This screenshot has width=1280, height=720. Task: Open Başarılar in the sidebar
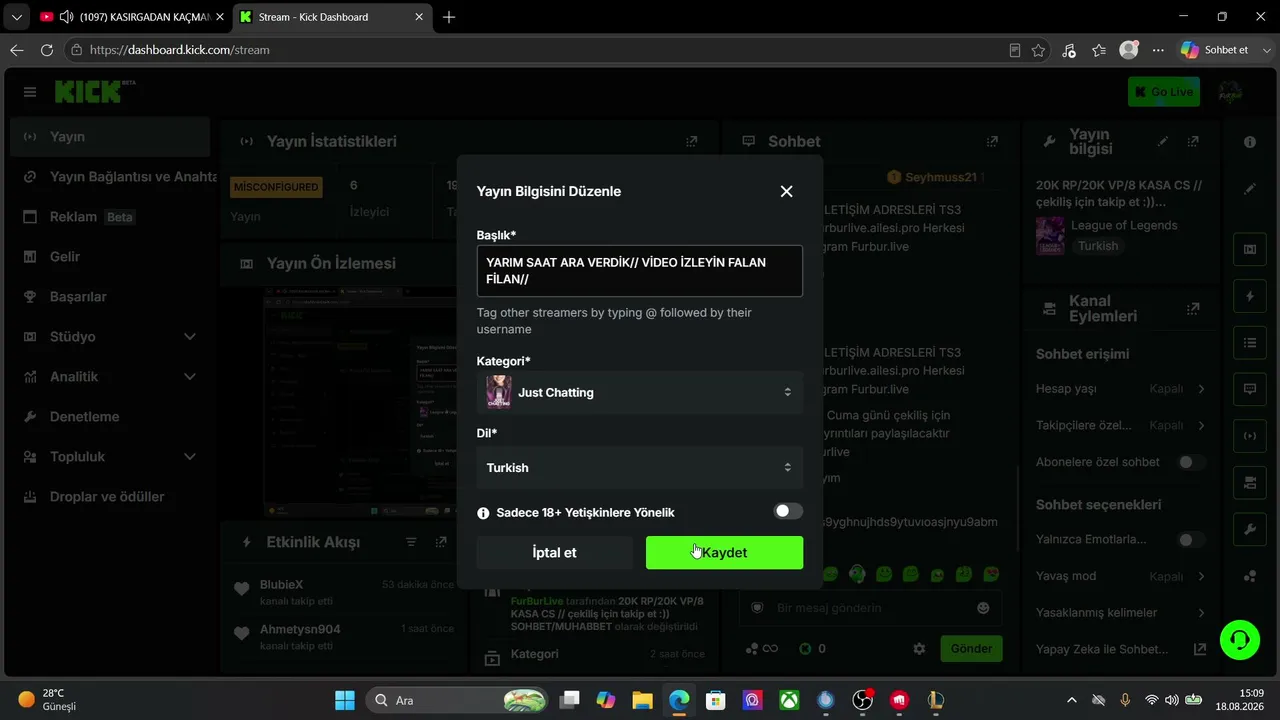pyautogui.click(x=110, y=296)
